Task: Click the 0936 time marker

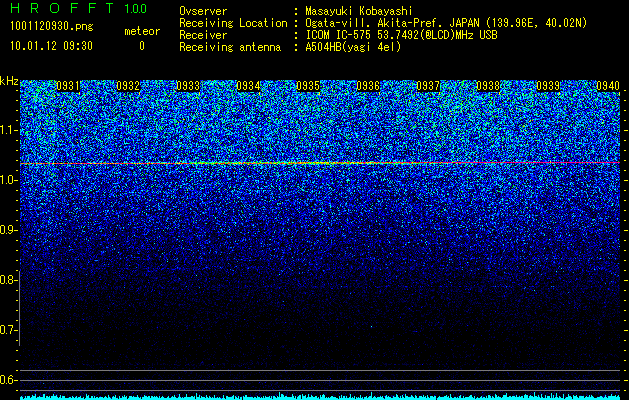Action: (x=368, y=86)
